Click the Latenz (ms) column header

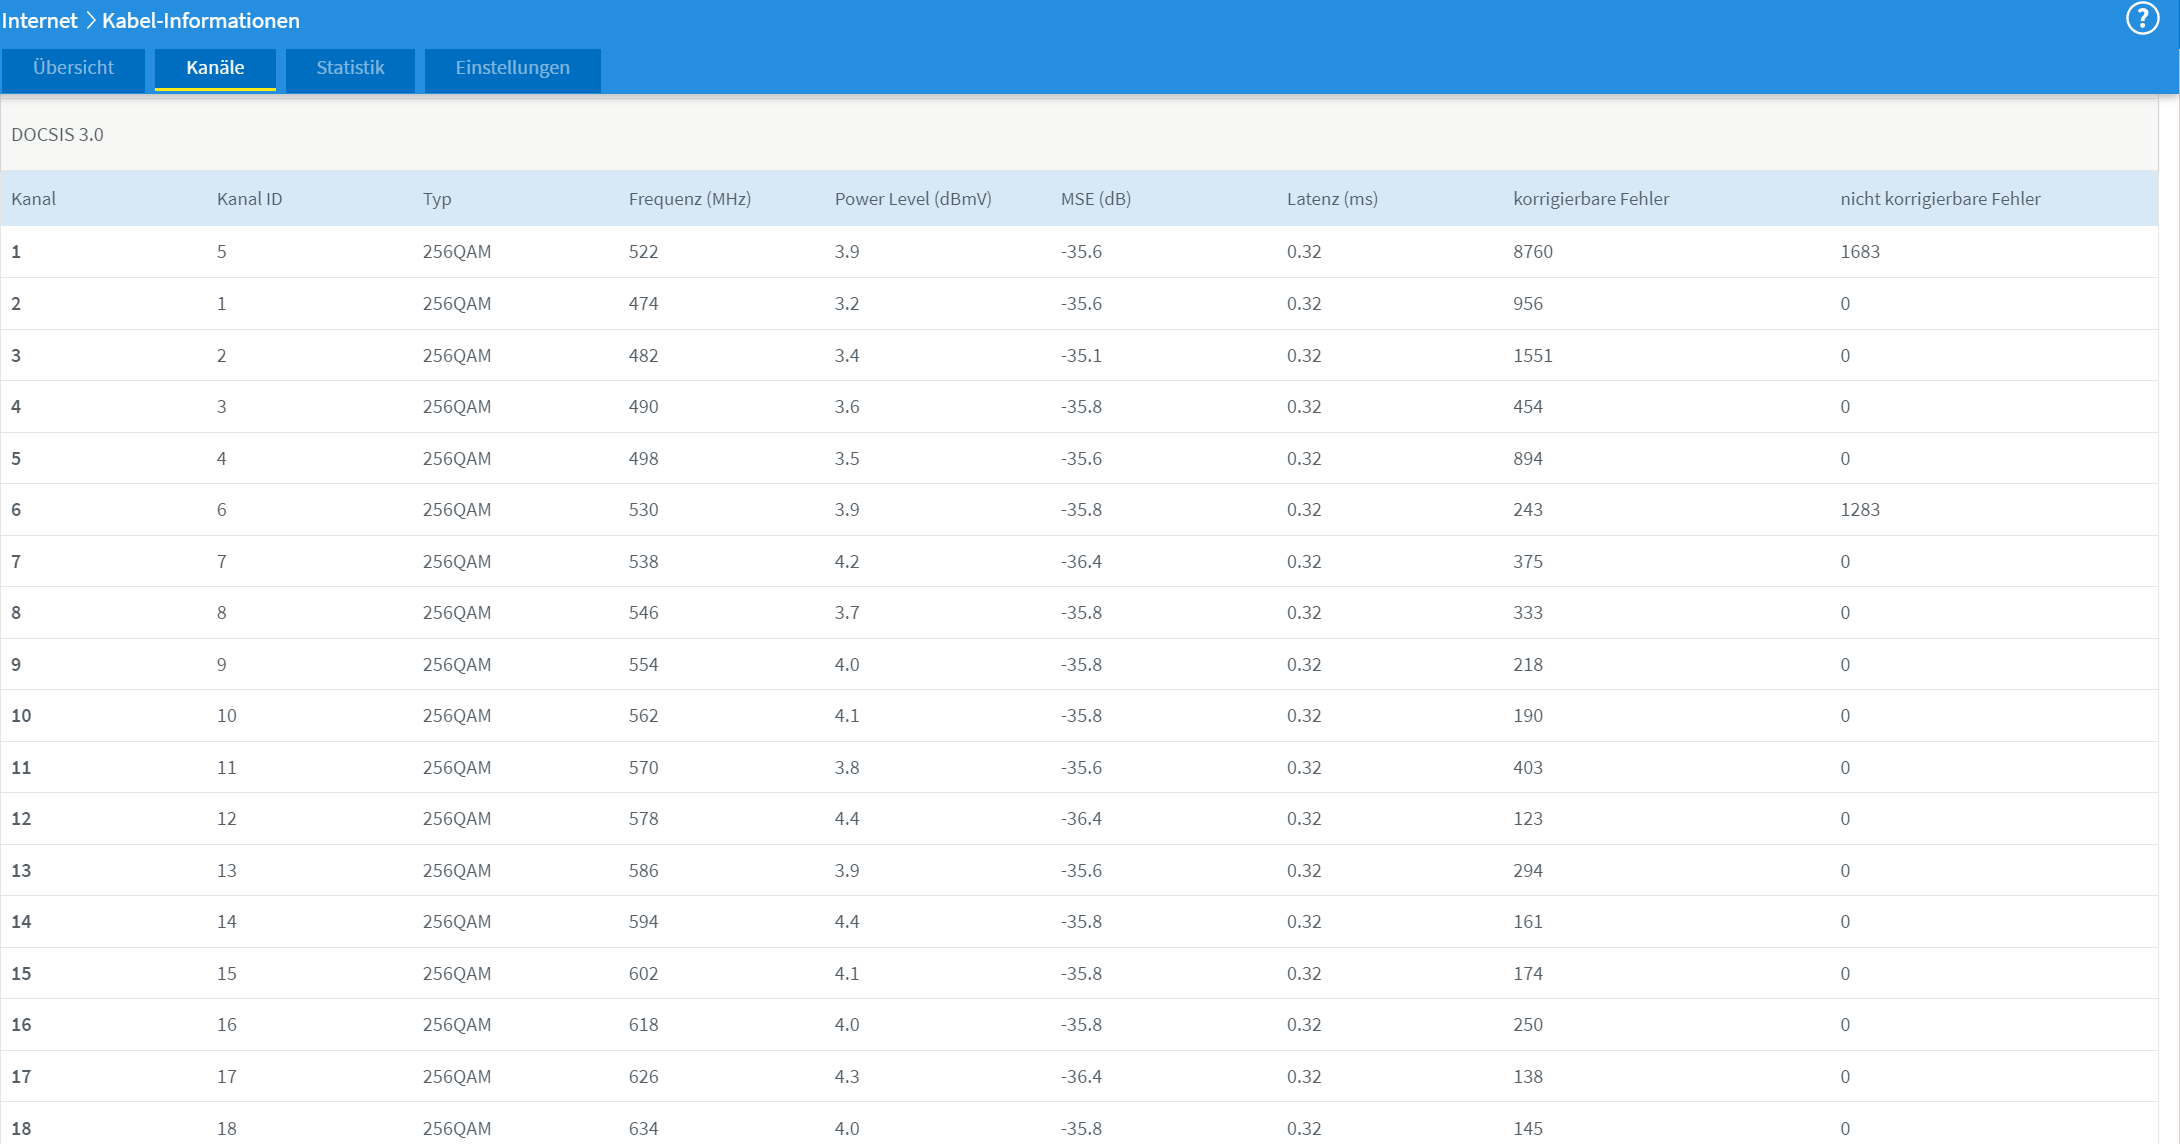pyautogui.click(x=1331, y=199)
